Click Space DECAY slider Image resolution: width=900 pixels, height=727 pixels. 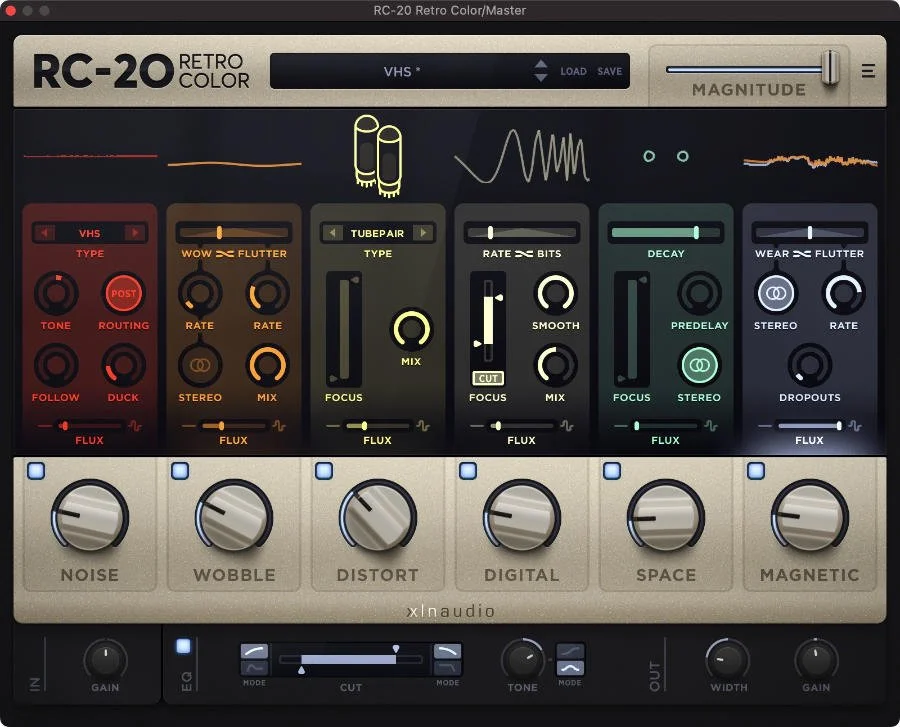click(x=666, y=232)
